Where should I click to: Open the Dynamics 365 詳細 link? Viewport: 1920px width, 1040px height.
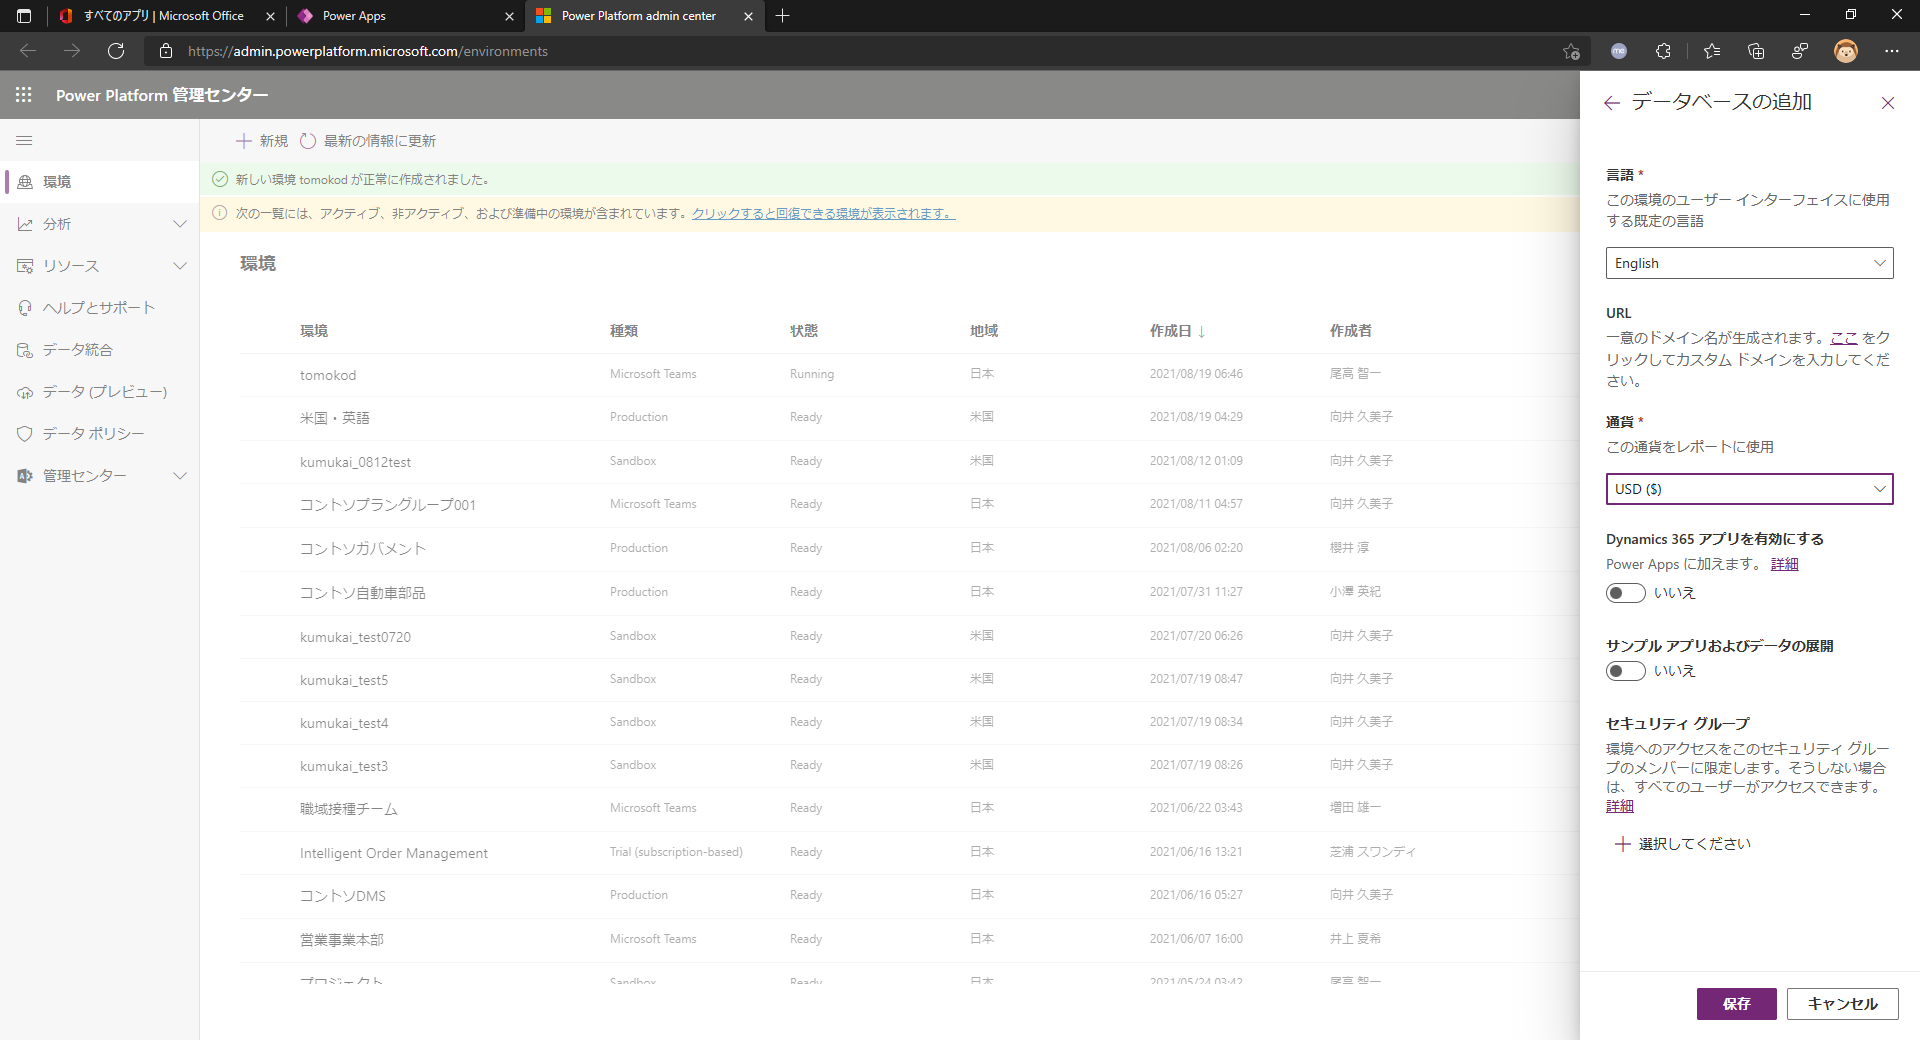1785,564
